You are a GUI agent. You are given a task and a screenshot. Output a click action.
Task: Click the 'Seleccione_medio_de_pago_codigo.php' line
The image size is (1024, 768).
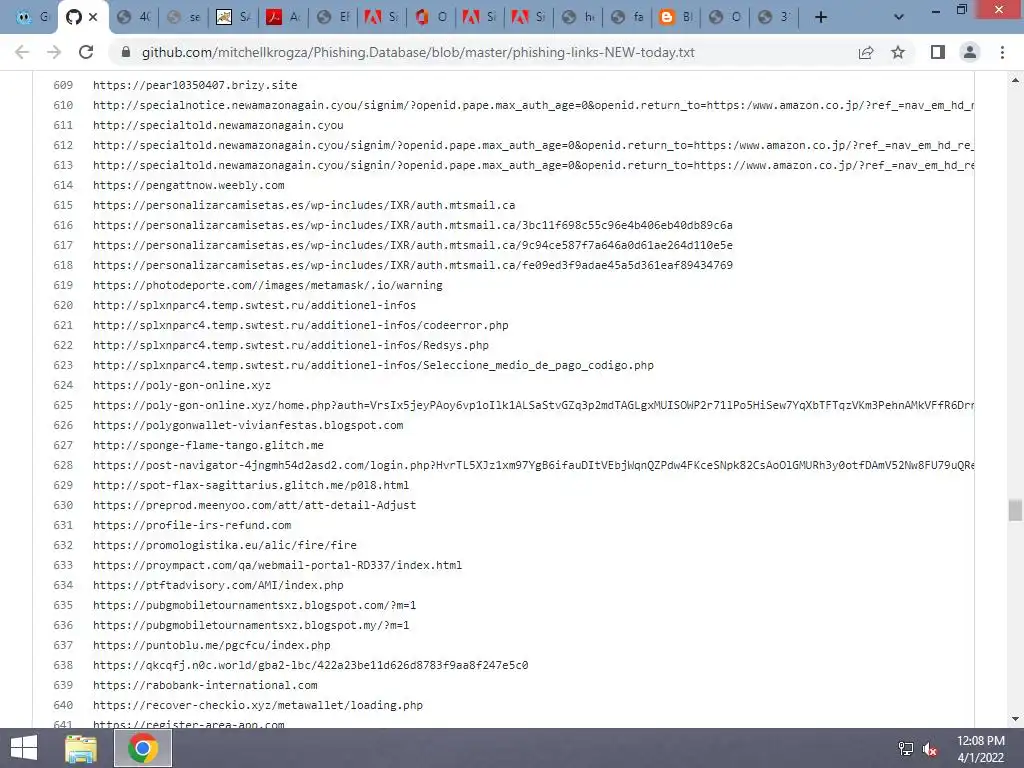pyautogui.click(x=373, y=365)
